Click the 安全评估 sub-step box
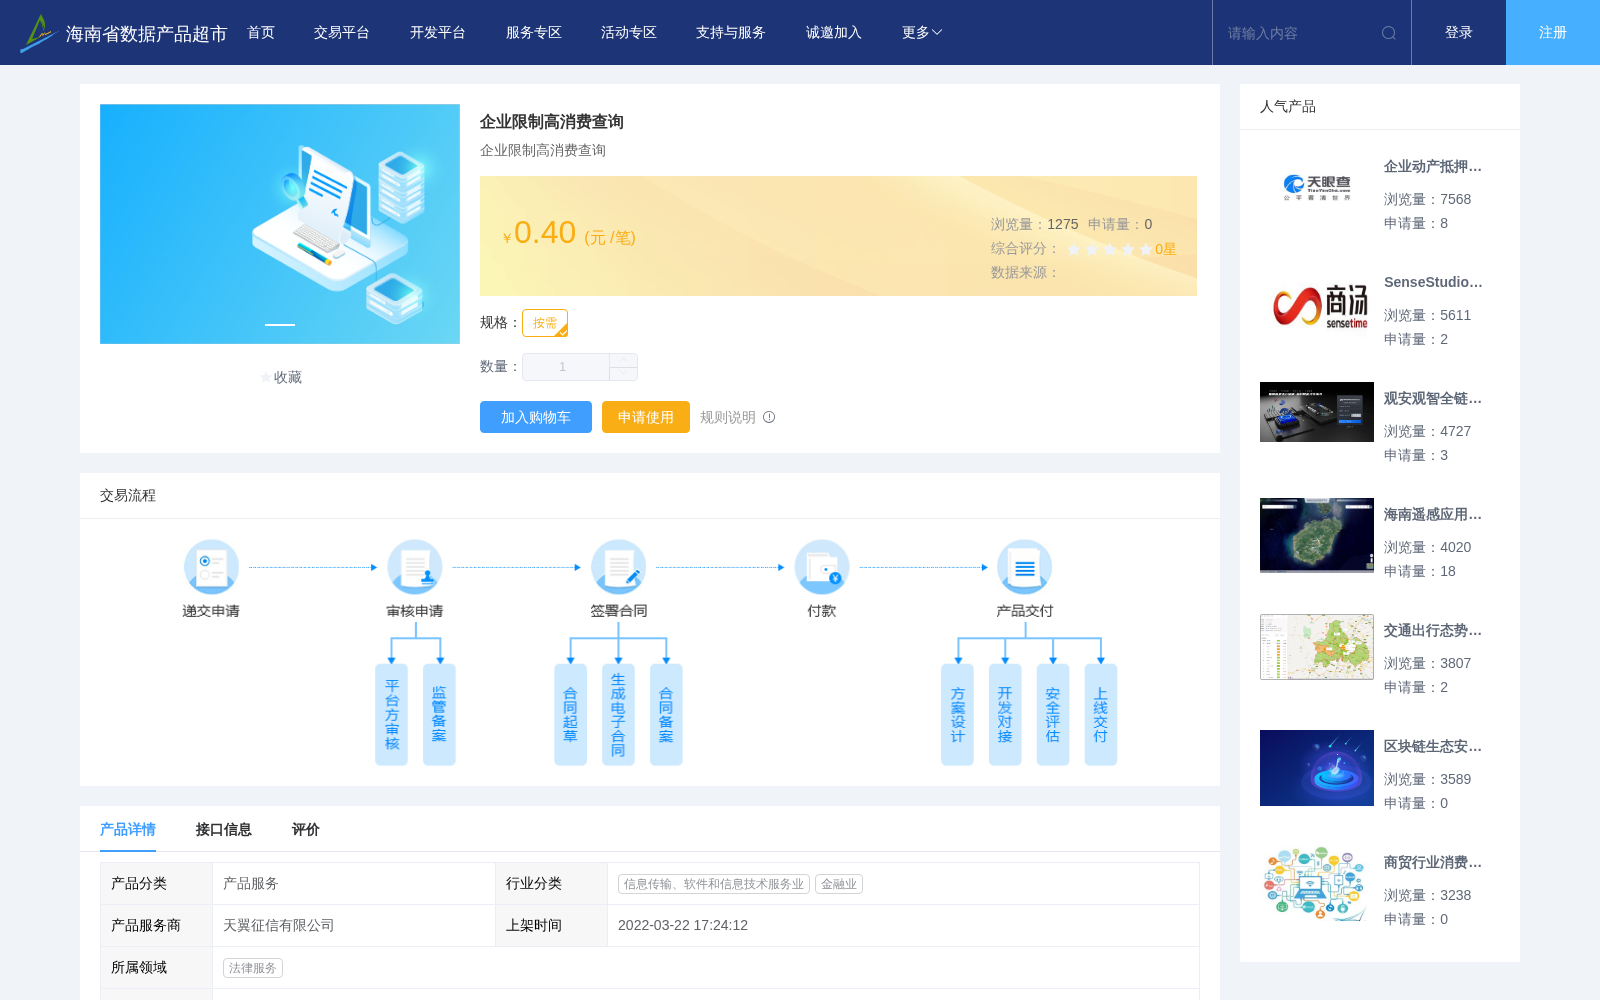 click(x=1053, y=715)
